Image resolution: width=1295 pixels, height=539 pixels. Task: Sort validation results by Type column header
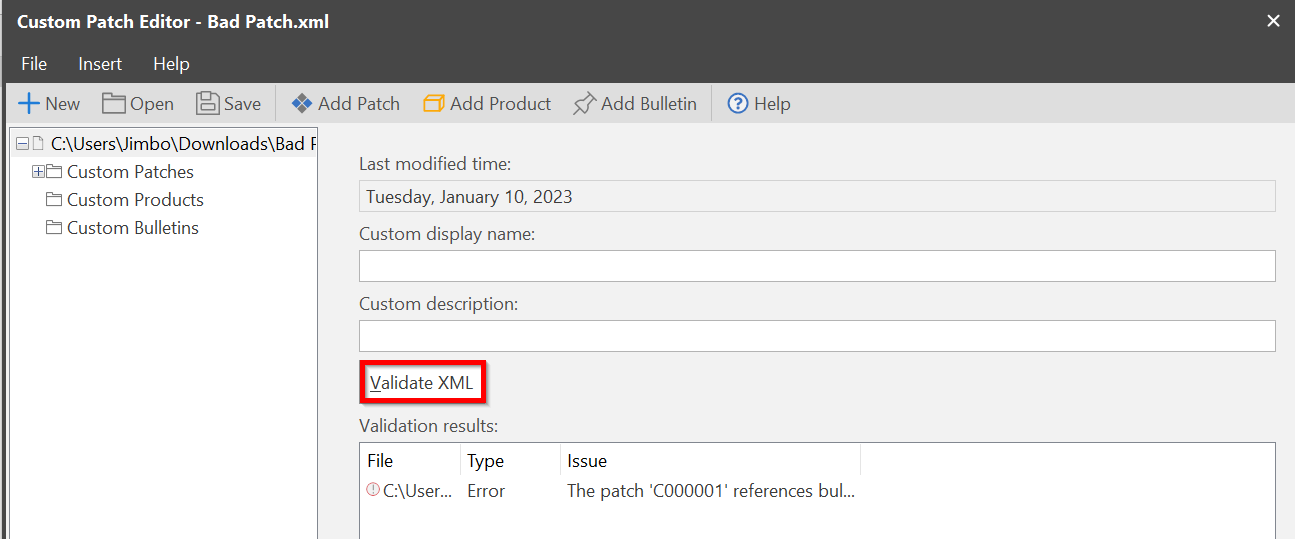(x=509, y=461)
